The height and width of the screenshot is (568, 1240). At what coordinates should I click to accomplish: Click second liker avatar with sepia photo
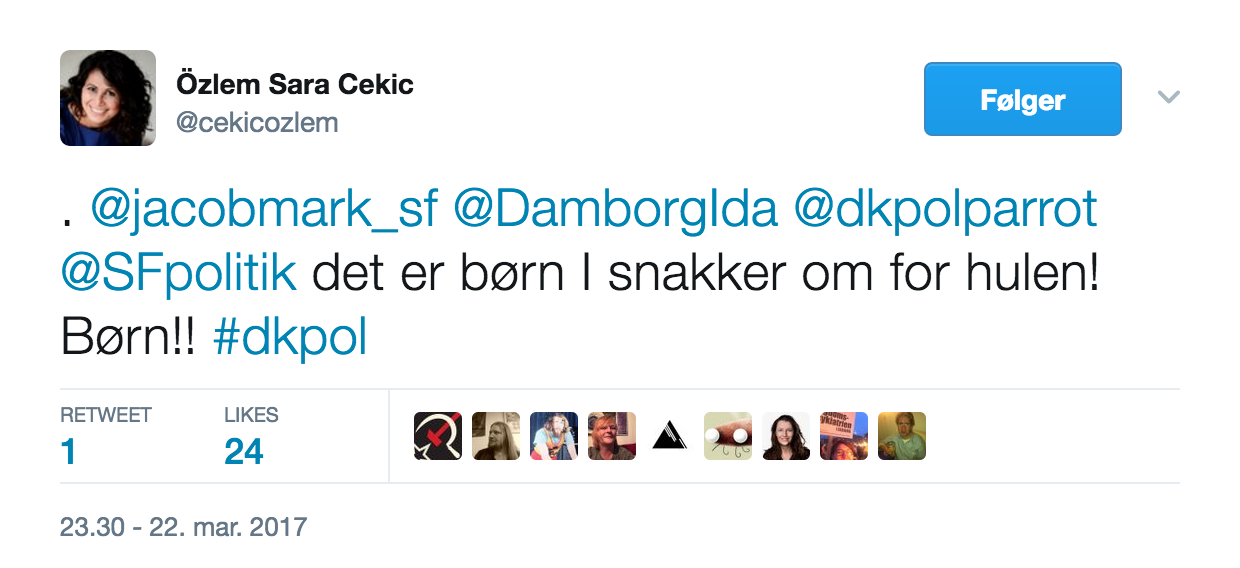click(496, 436)
